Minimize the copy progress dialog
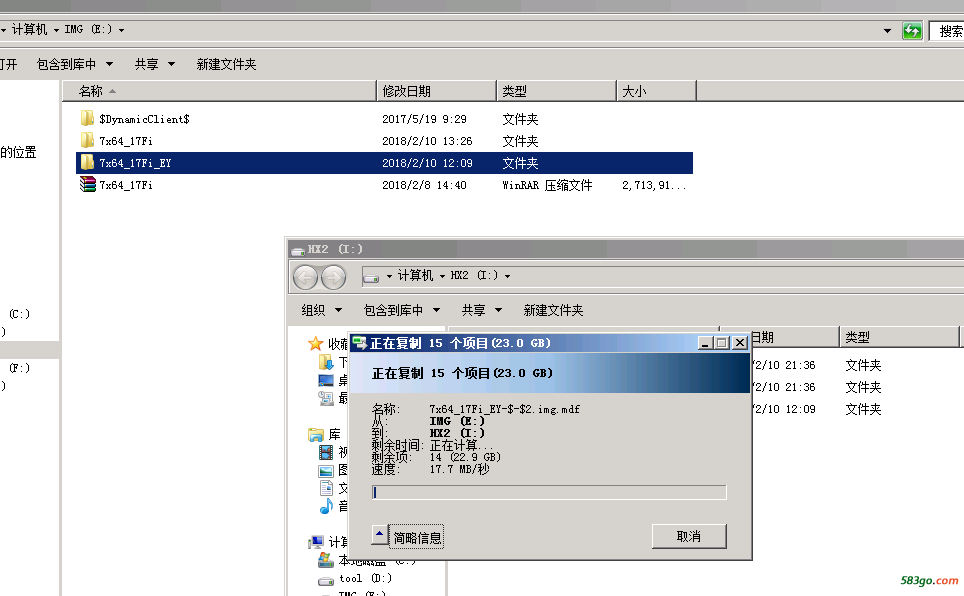 point(705,343)
